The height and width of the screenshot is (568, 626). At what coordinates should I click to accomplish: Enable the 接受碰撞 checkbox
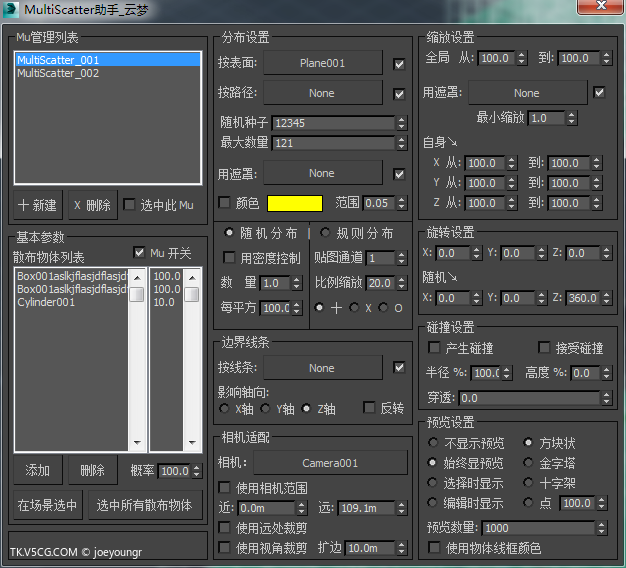[544, 347]
